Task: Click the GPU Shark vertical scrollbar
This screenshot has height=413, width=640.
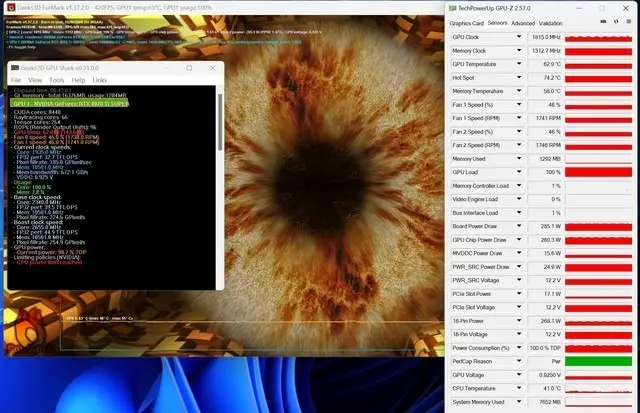Action: pos(220,122)
